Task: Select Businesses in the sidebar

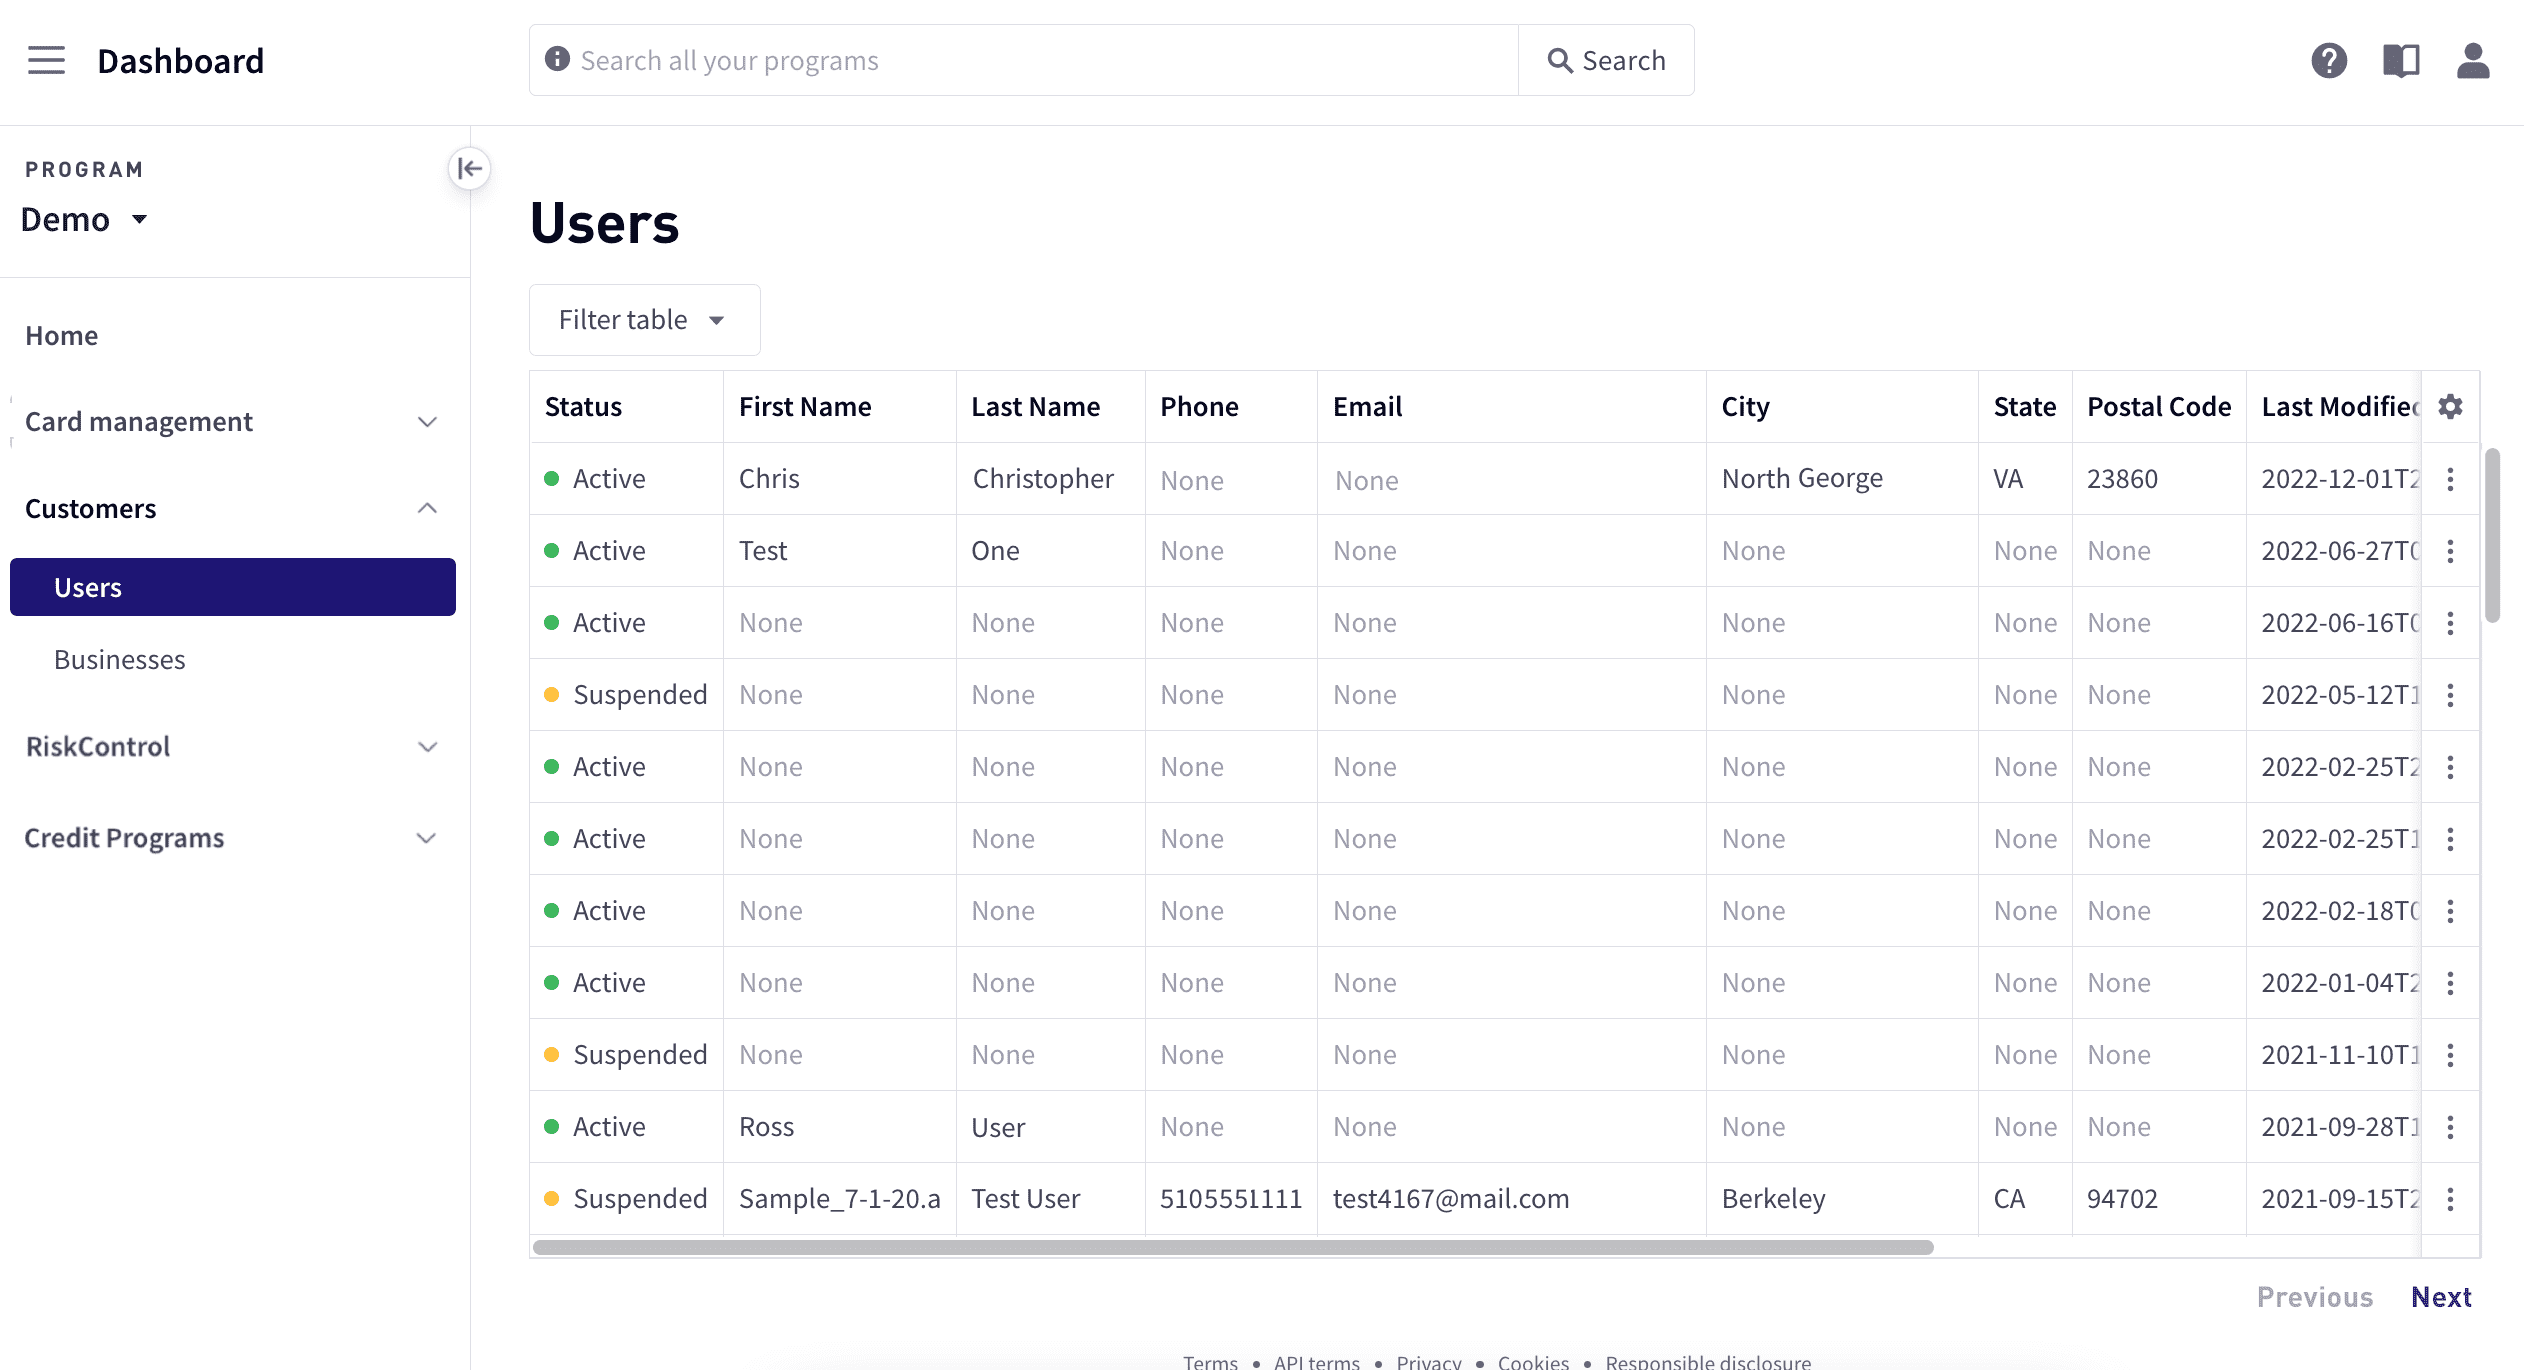Action: (120, 660)
